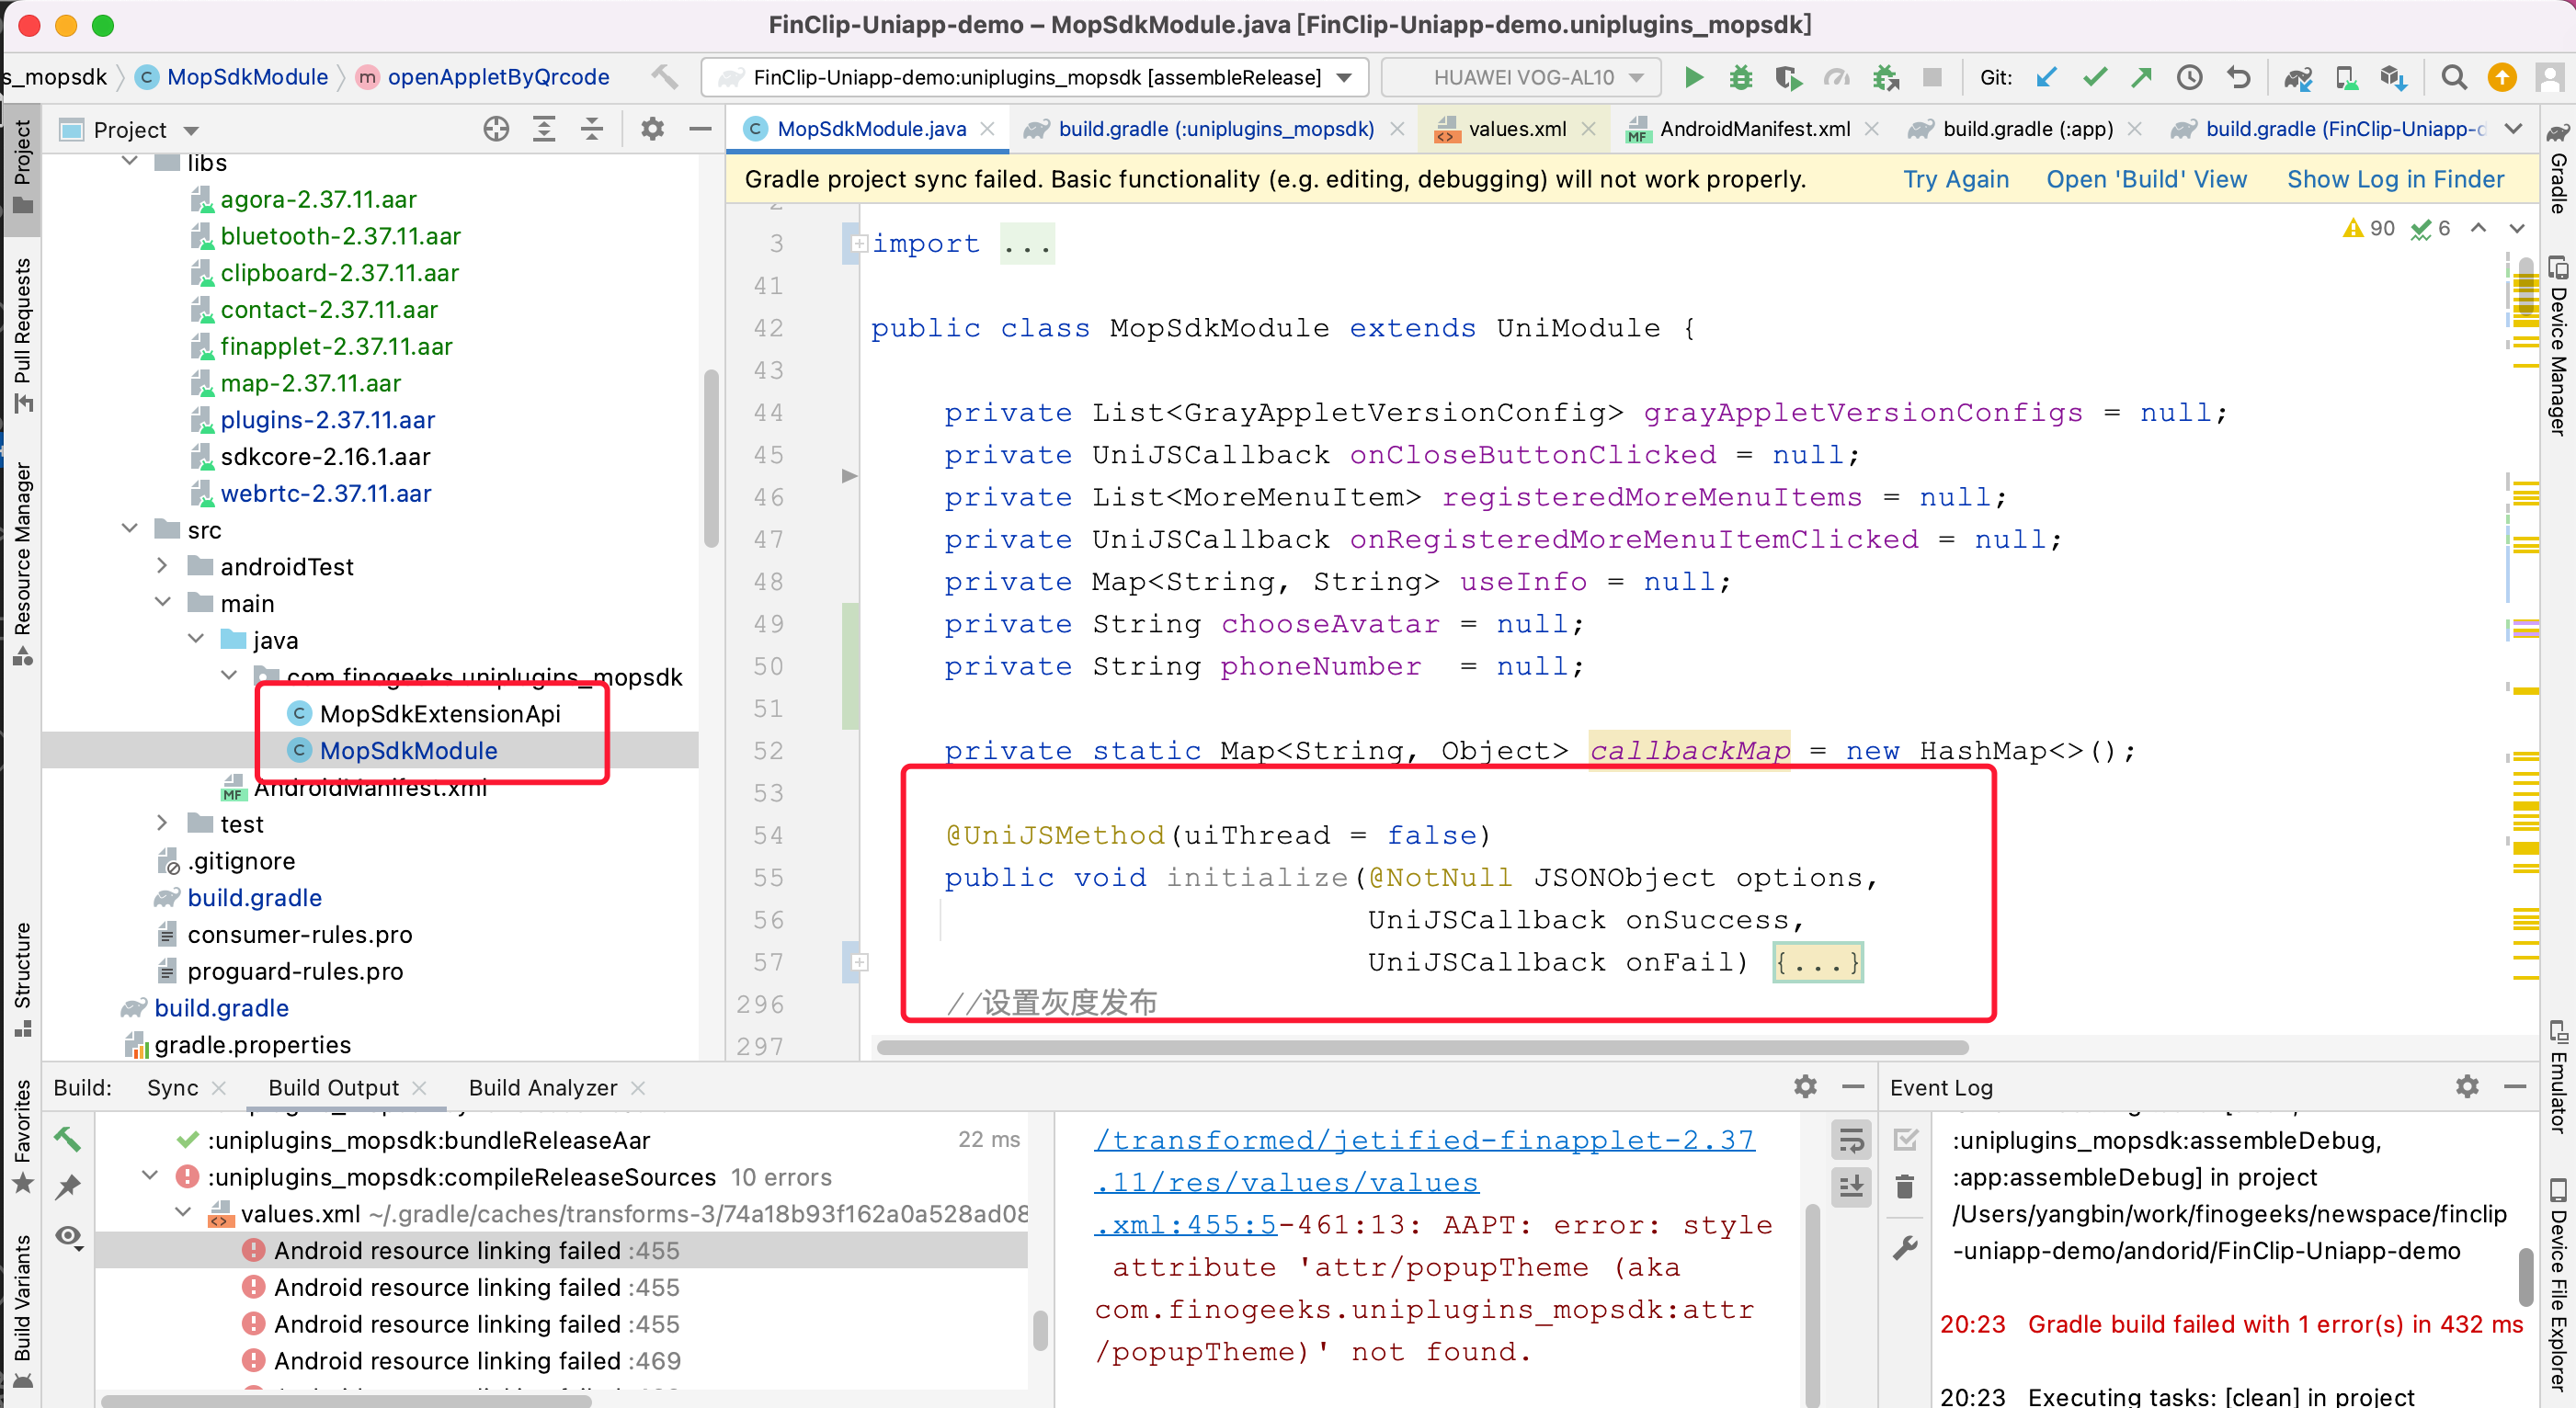Click the editor horizontal scrollbar
Screen dimensions: 2576x1408
coord(1421,1047)
